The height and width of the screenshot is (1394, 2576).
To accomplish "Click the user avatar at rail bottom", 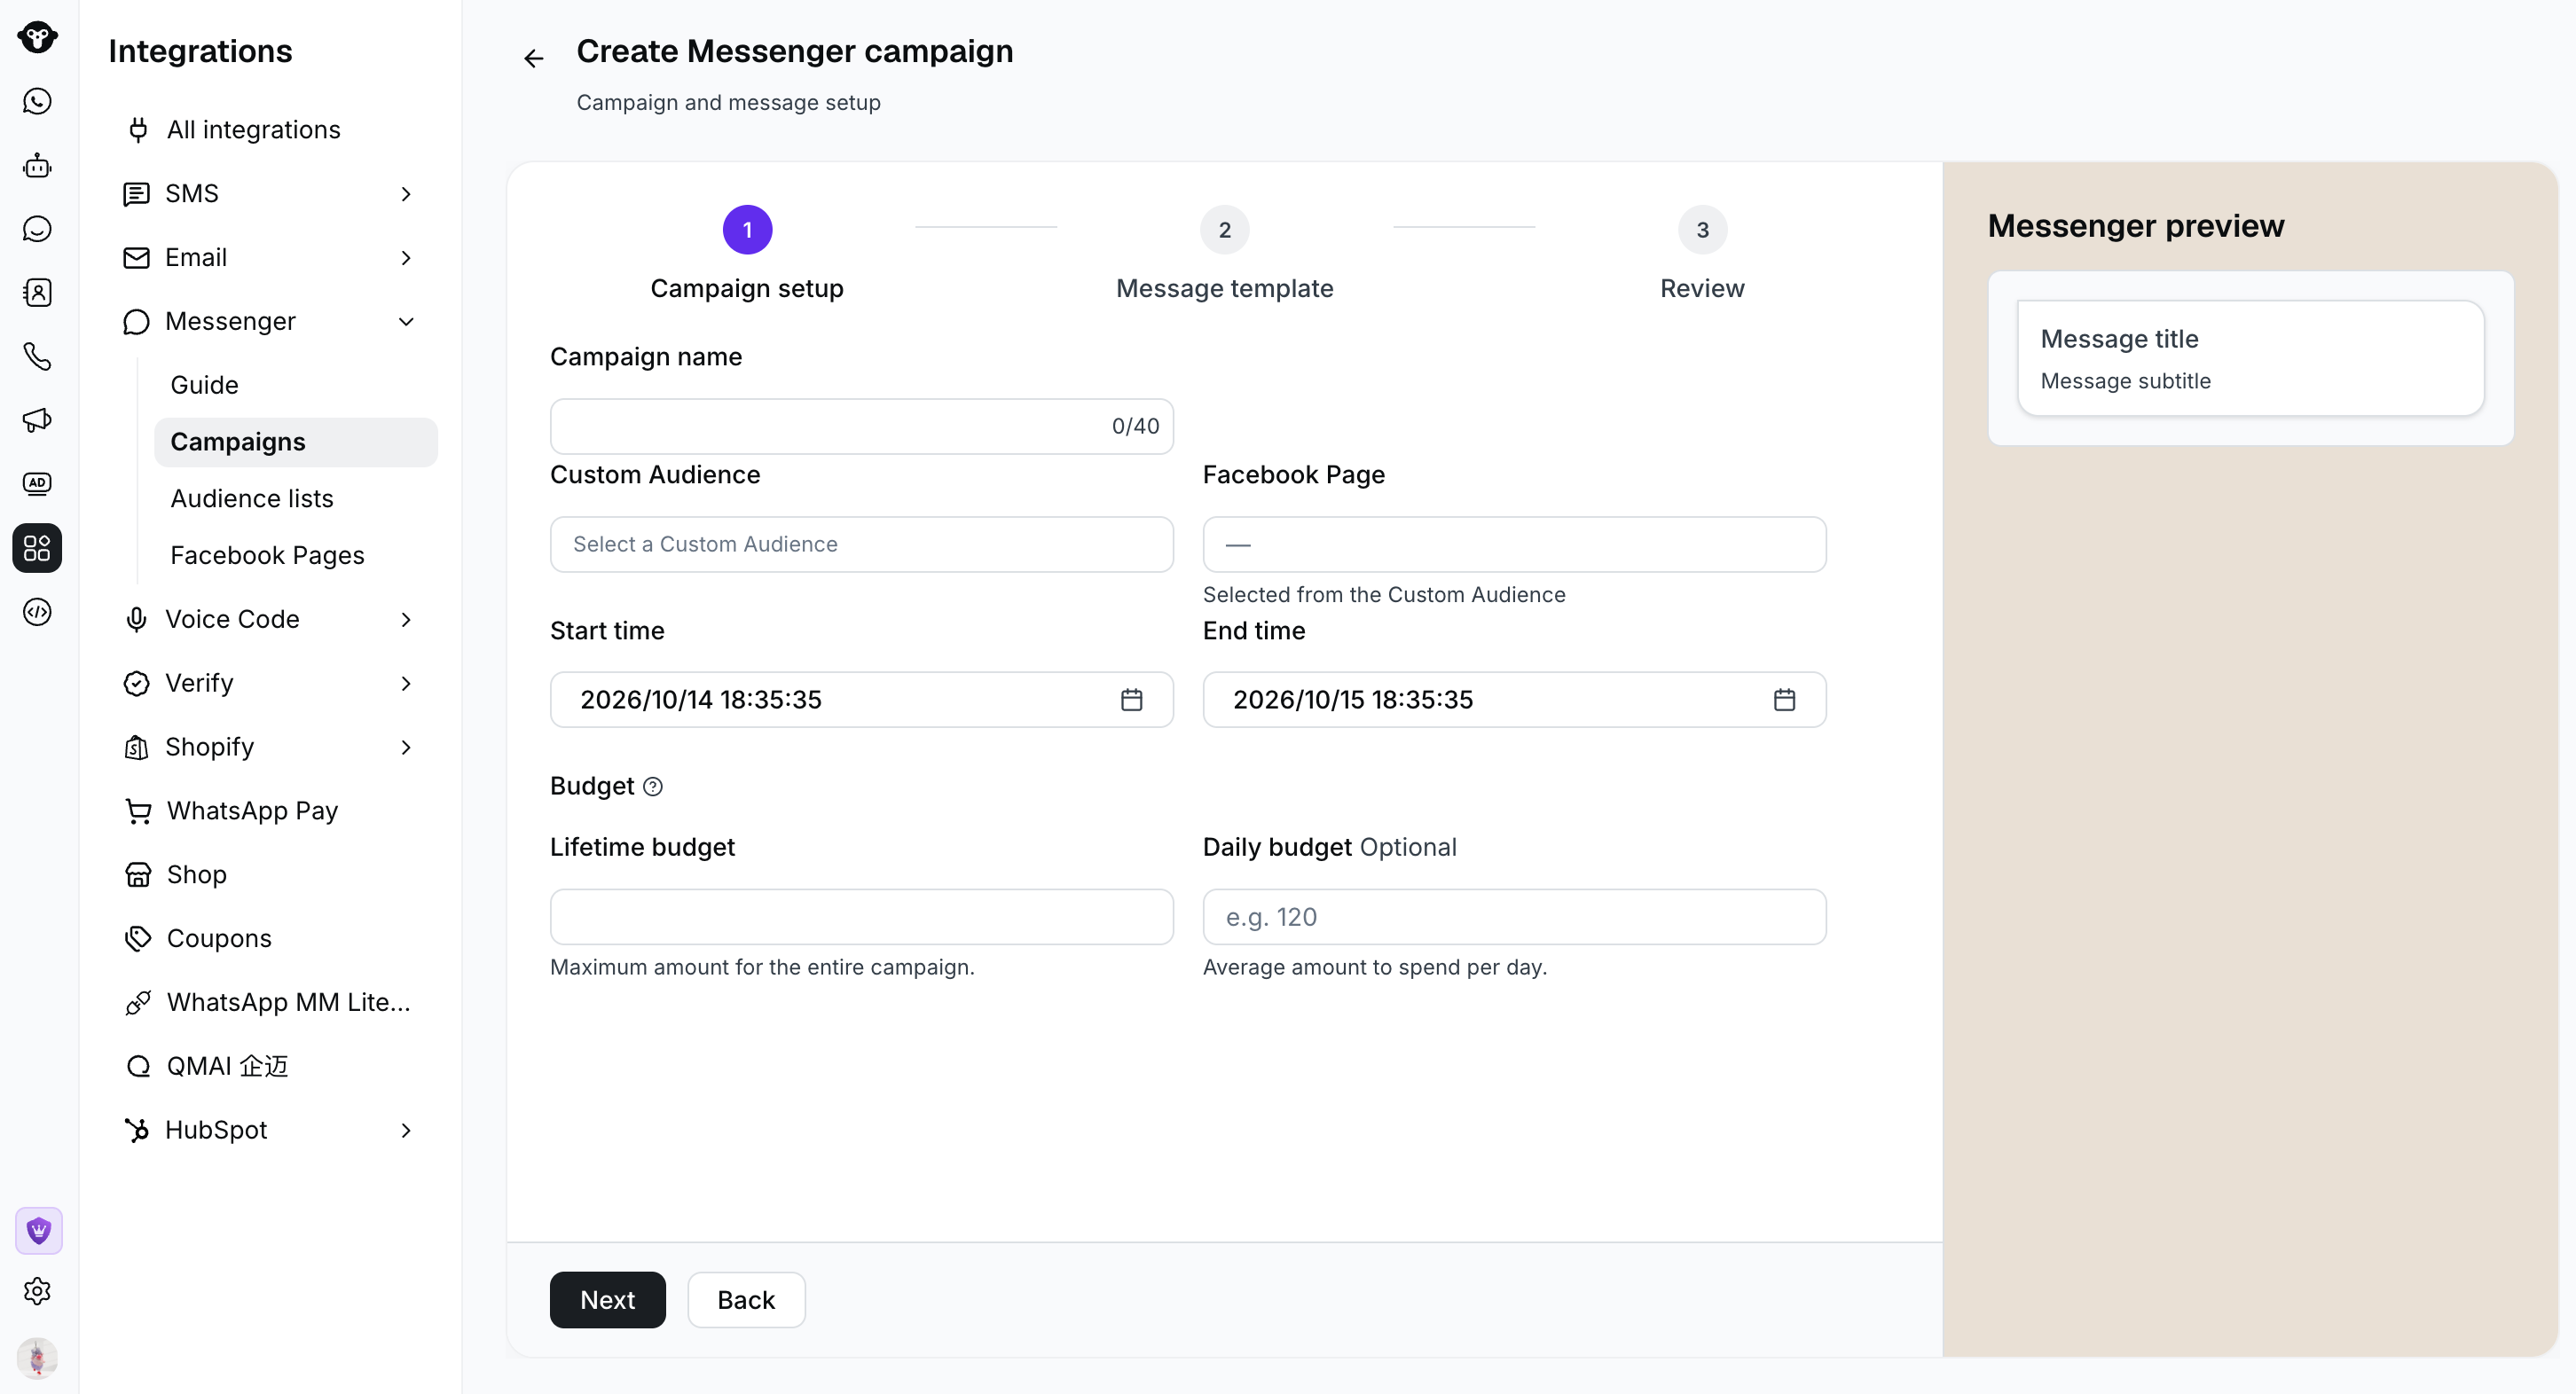I will 37,1358.
